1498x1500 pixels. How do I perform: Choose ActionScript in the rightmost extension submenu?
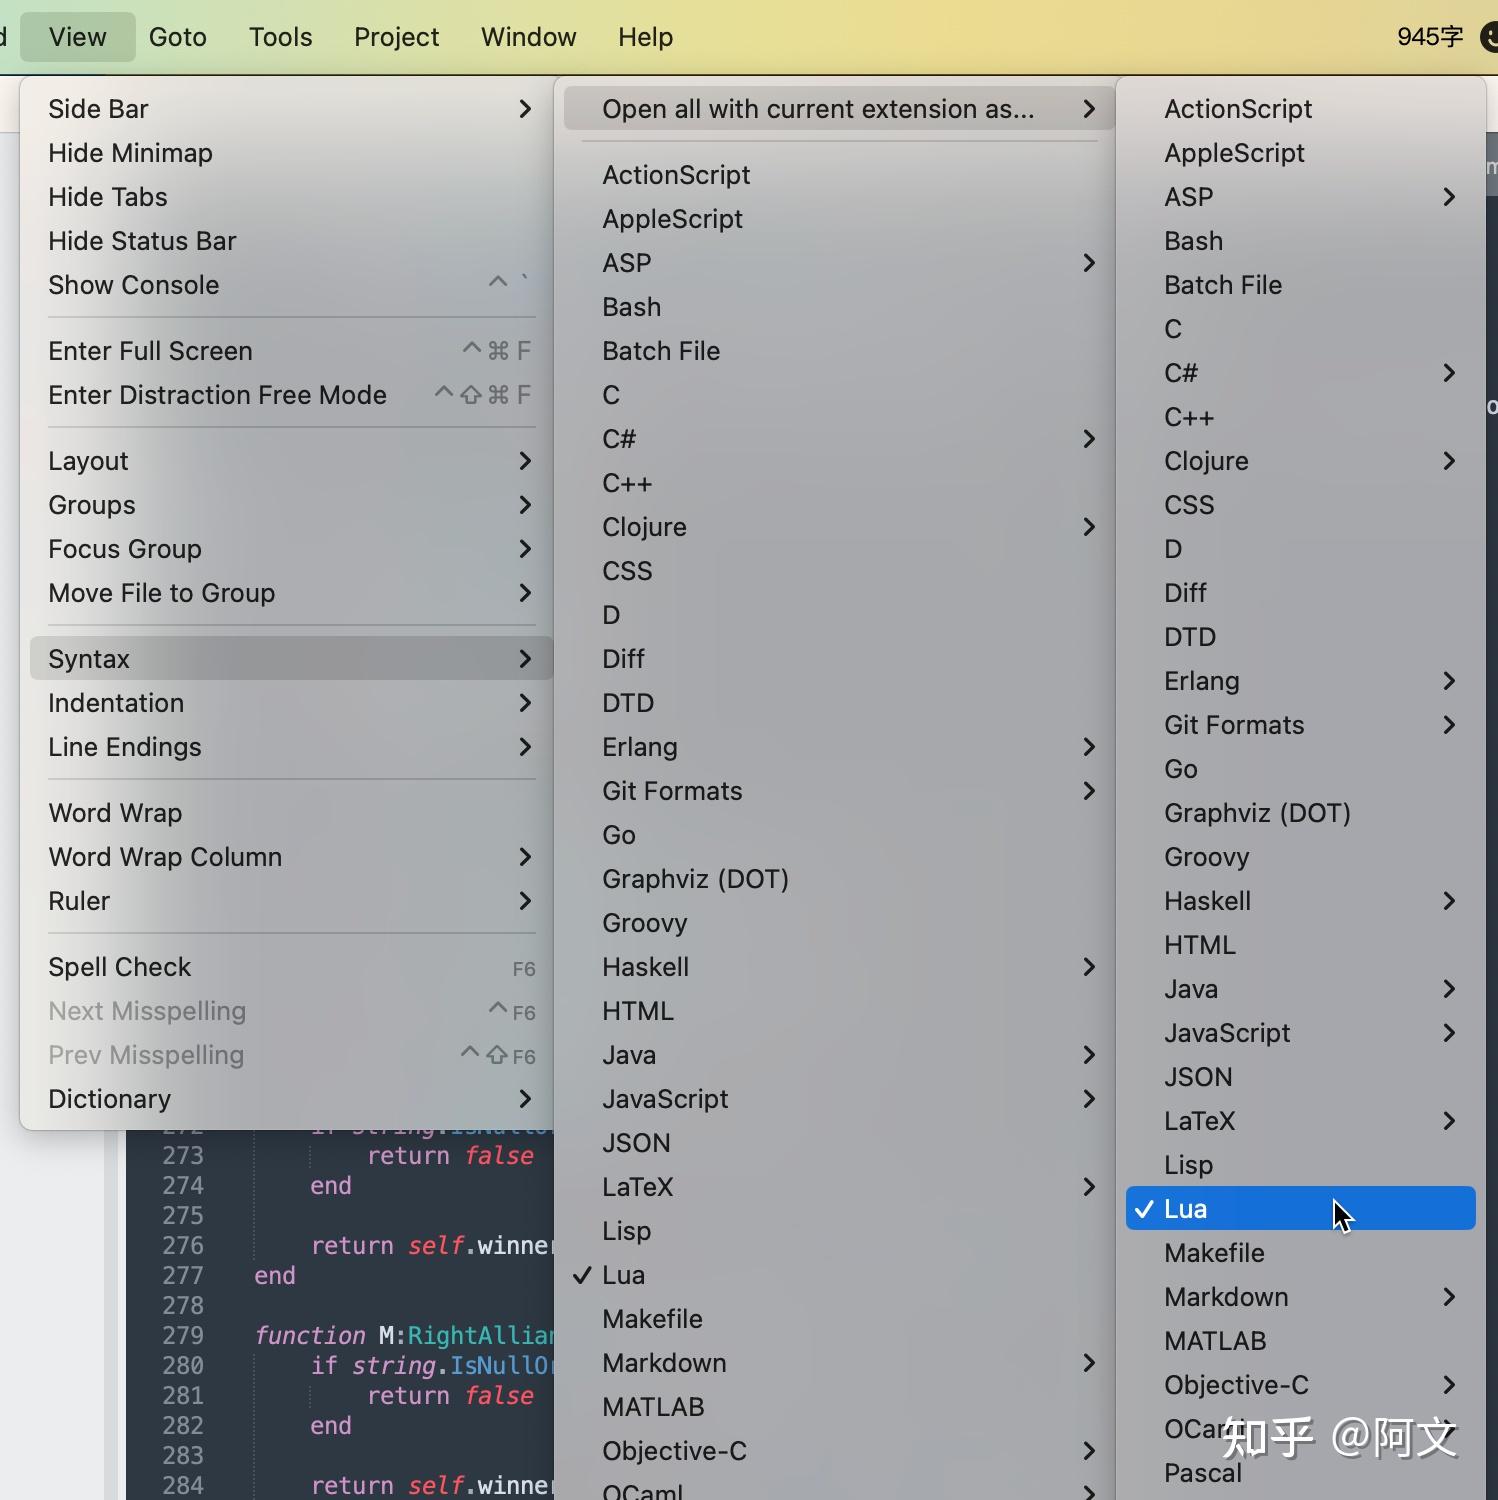(x=1300, y=109)
